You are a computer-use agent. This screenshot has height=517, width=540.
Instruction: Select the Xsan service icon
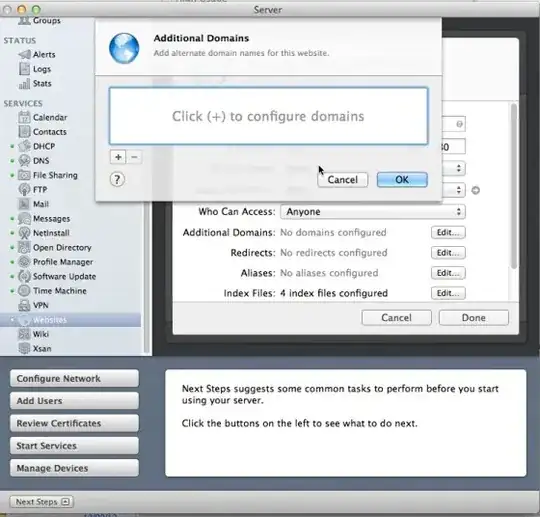[24, 349]
